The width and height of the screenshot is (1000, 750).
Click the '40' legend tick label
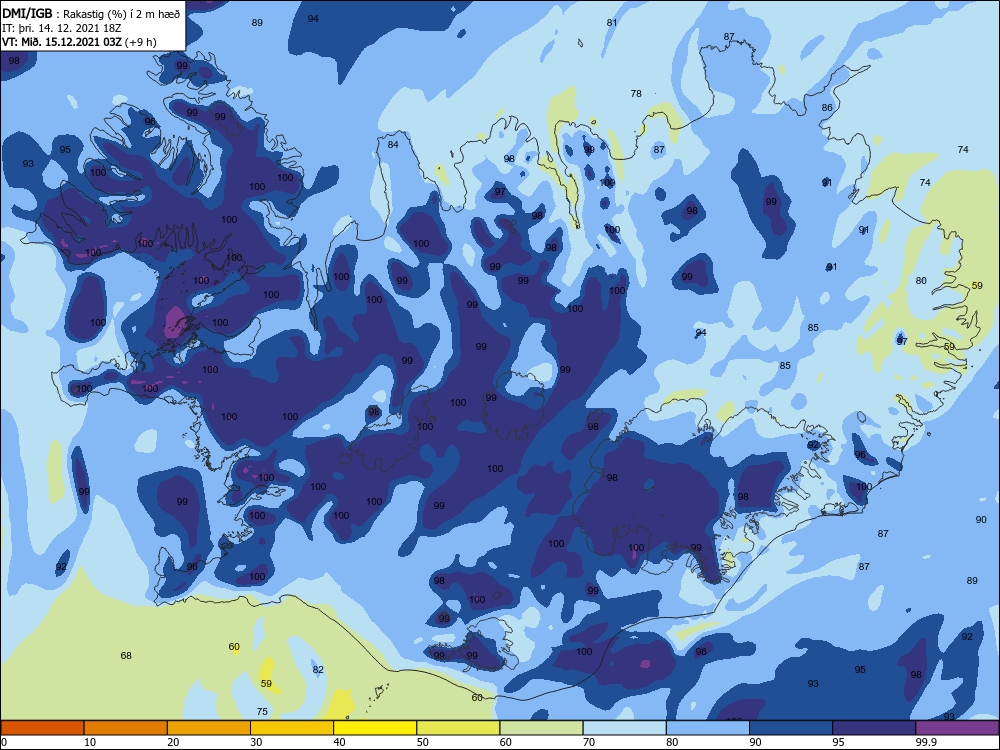point(339,742)
